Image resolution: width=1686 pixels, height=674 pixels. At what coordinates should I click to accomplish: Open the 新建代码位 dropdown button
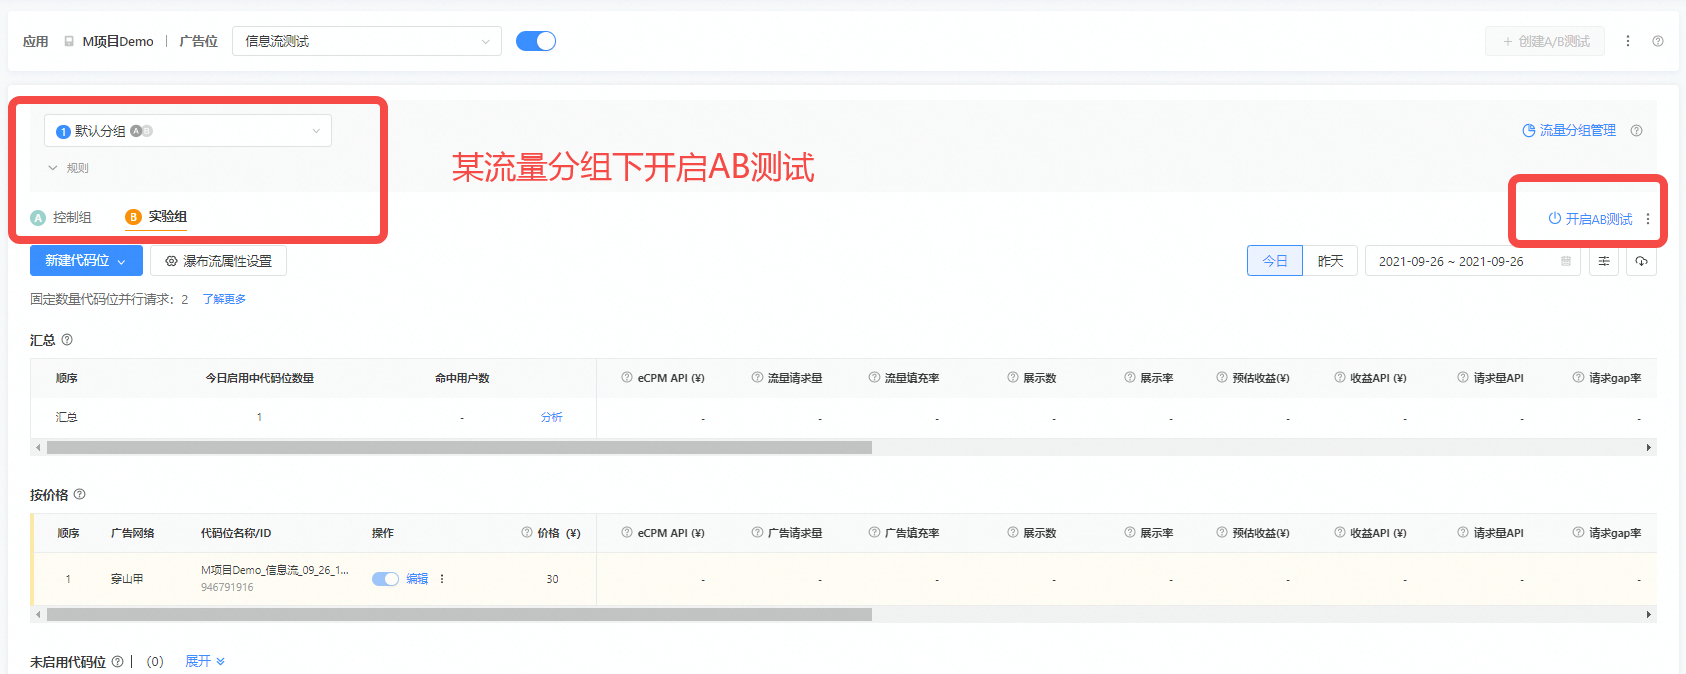point(86,261)
